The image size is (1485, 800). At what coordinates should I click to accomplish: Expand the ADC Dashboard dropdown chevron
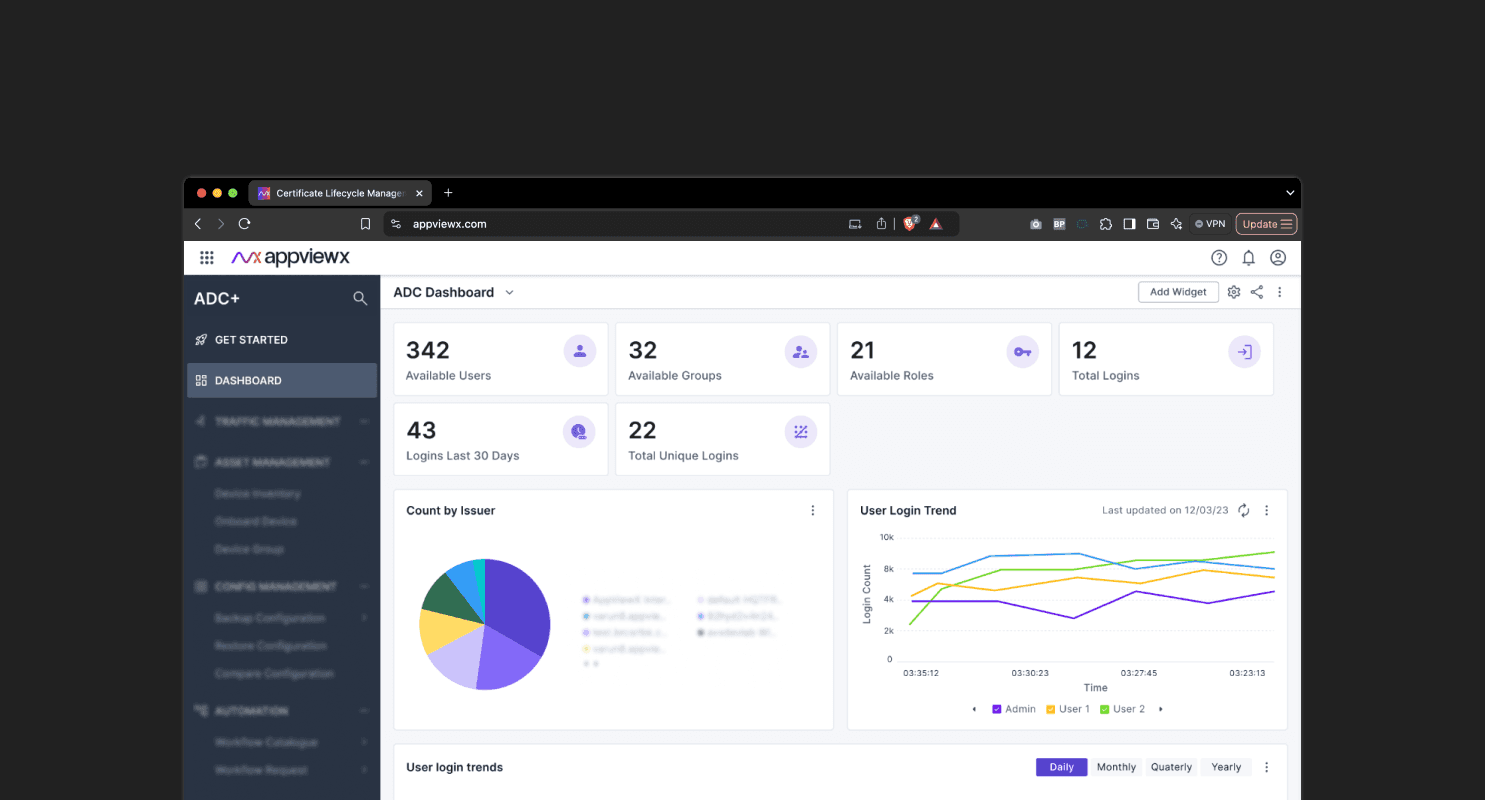click(x=509, y=292)
